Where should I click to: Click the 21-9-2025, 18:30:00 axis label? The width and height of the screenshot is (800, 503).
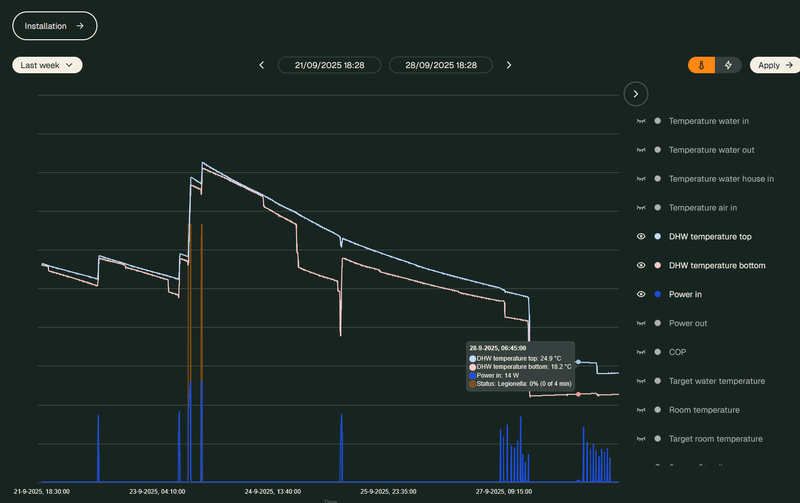coord(42,492)
